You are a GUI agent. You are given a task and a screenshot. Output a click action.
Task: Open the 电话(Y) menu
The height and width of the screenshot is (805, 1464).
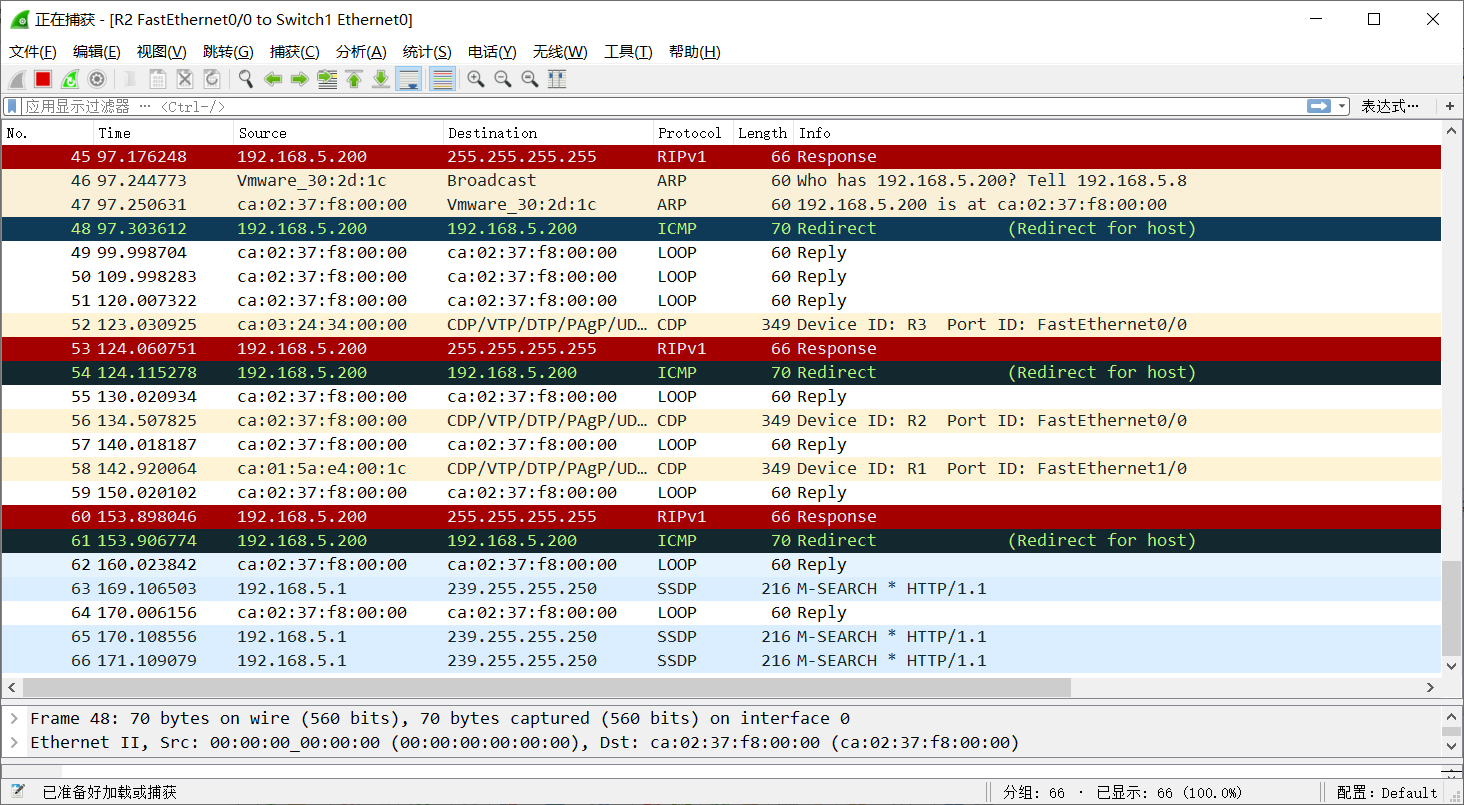point(492,52)
